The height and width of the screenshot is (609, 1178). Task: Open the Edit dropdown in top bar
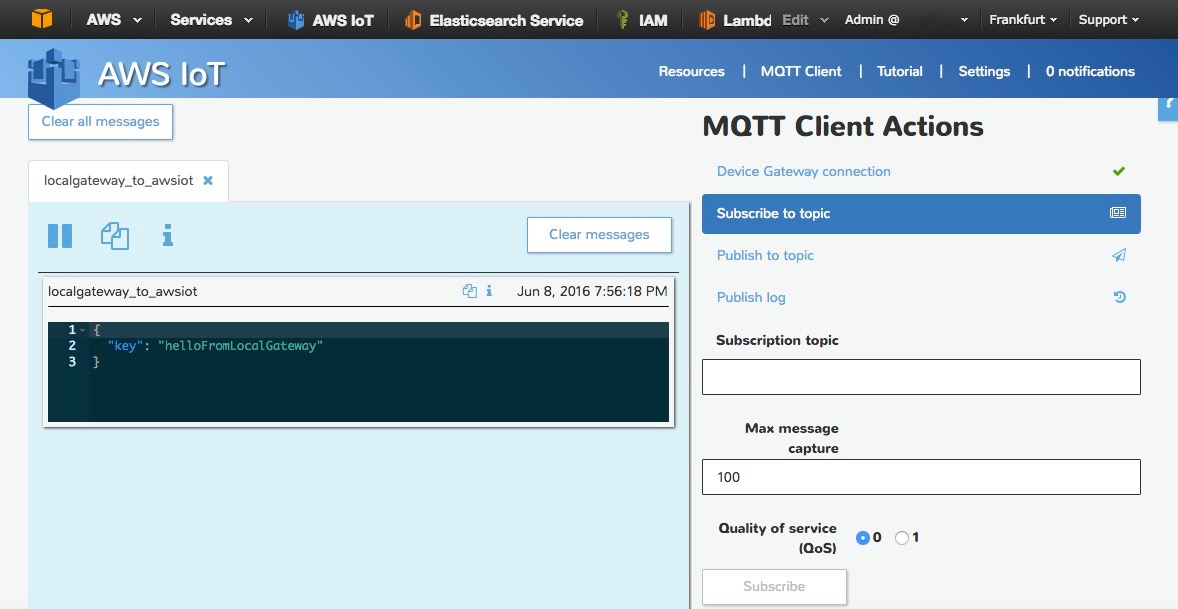(805, 20)
